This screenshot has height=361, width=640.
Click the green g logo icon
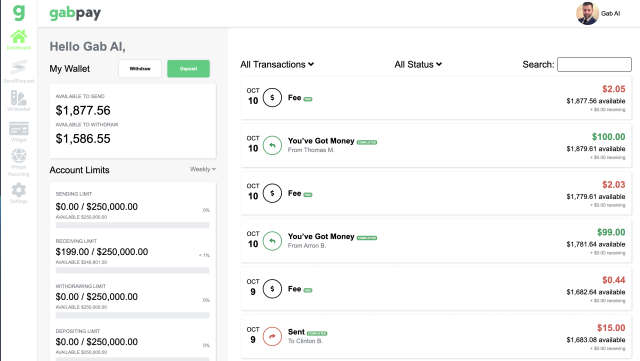19,12
